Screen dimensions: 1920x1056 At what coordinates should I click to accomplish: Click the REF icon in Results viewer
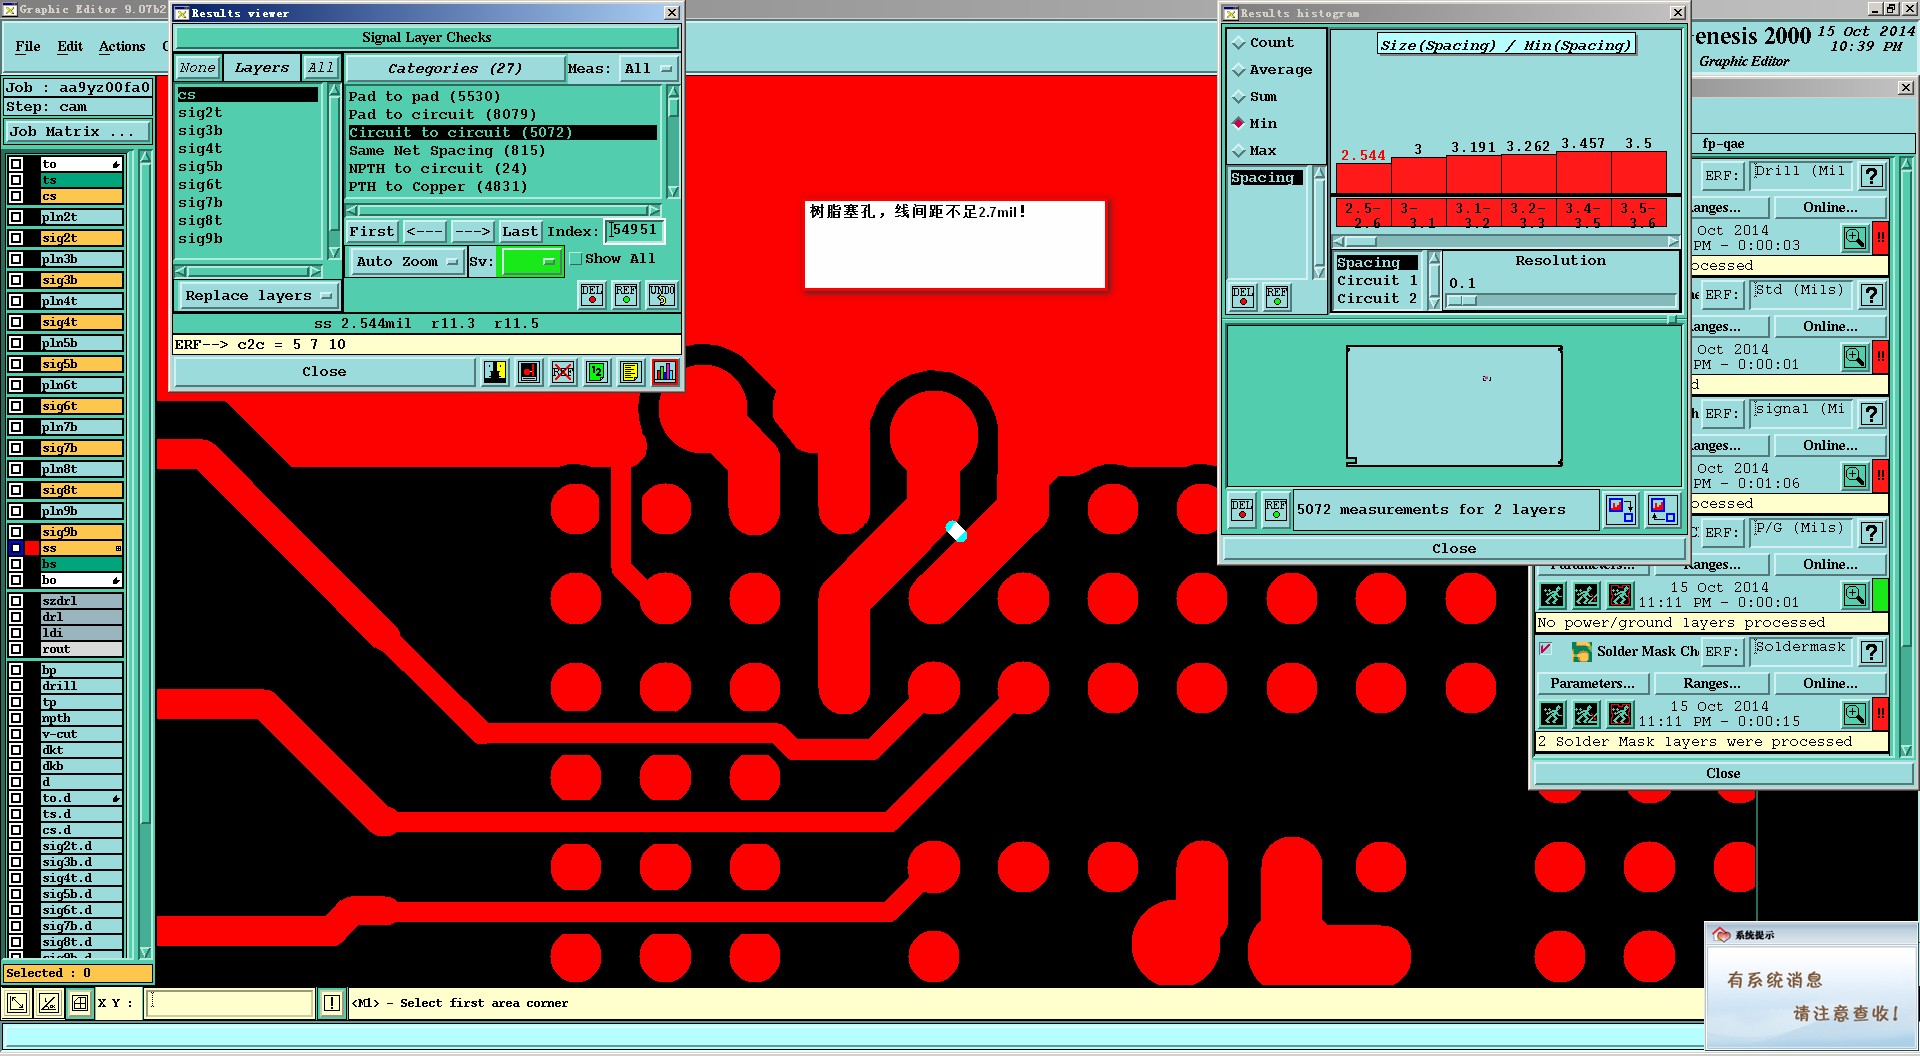[626, 295]
